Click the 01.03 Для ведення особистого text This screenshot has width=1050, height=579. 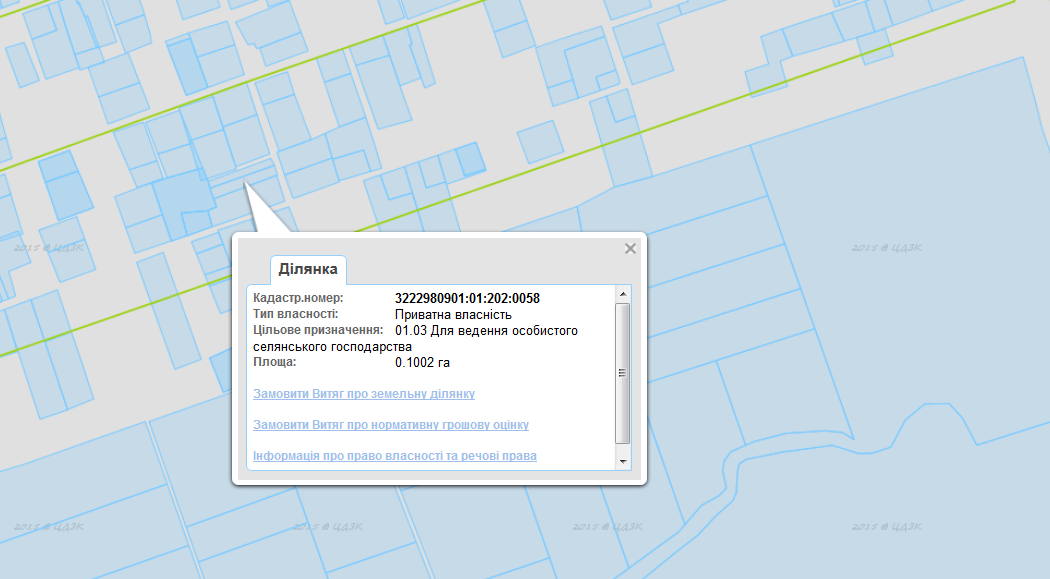[x=486, y=331]
